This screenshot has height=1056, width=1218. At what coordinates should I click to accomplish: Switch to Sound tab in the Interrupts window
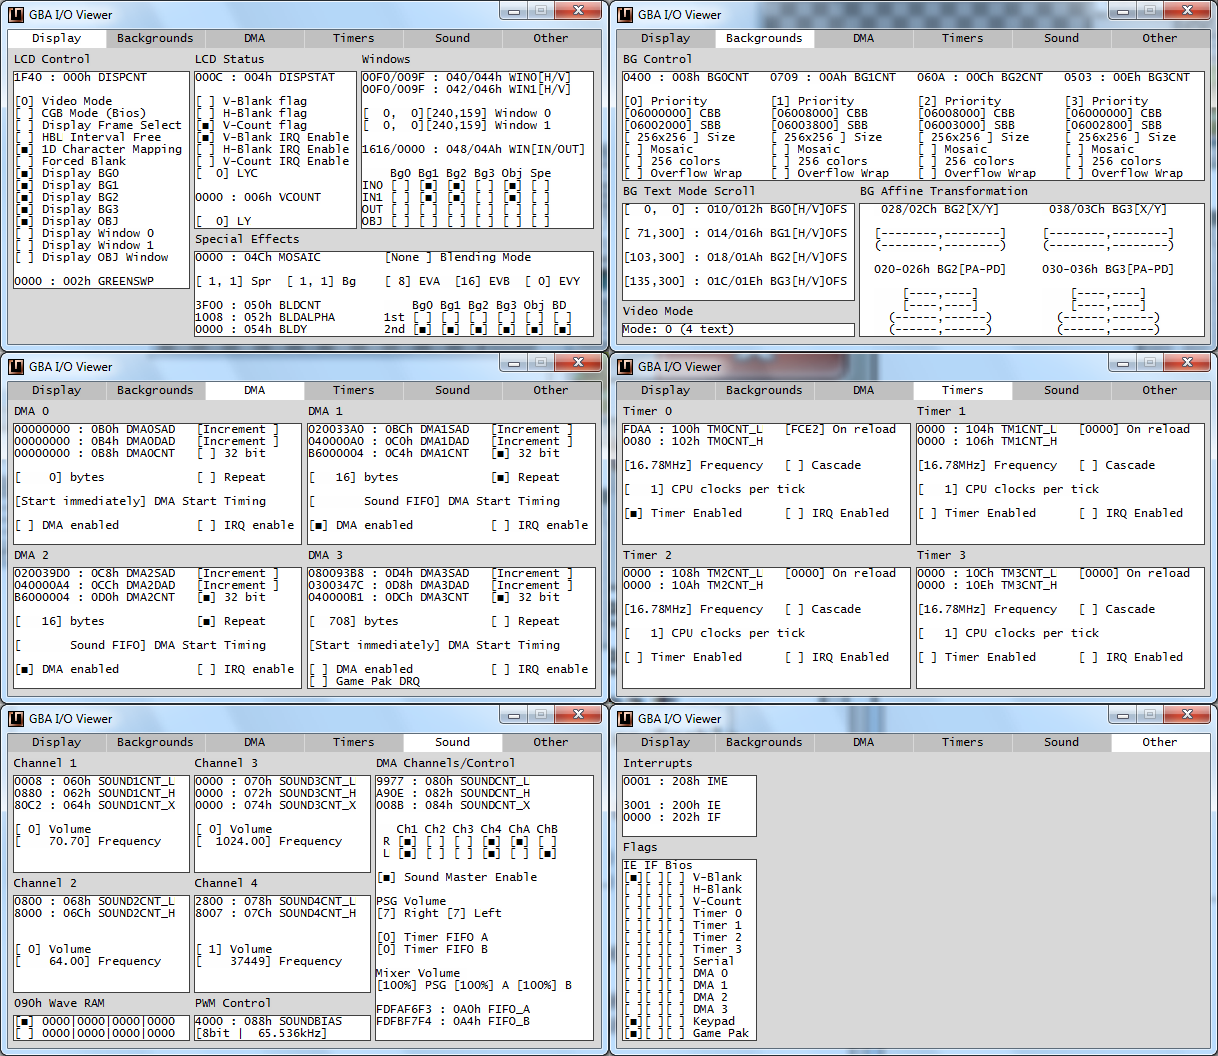[x=1061, y=742]
